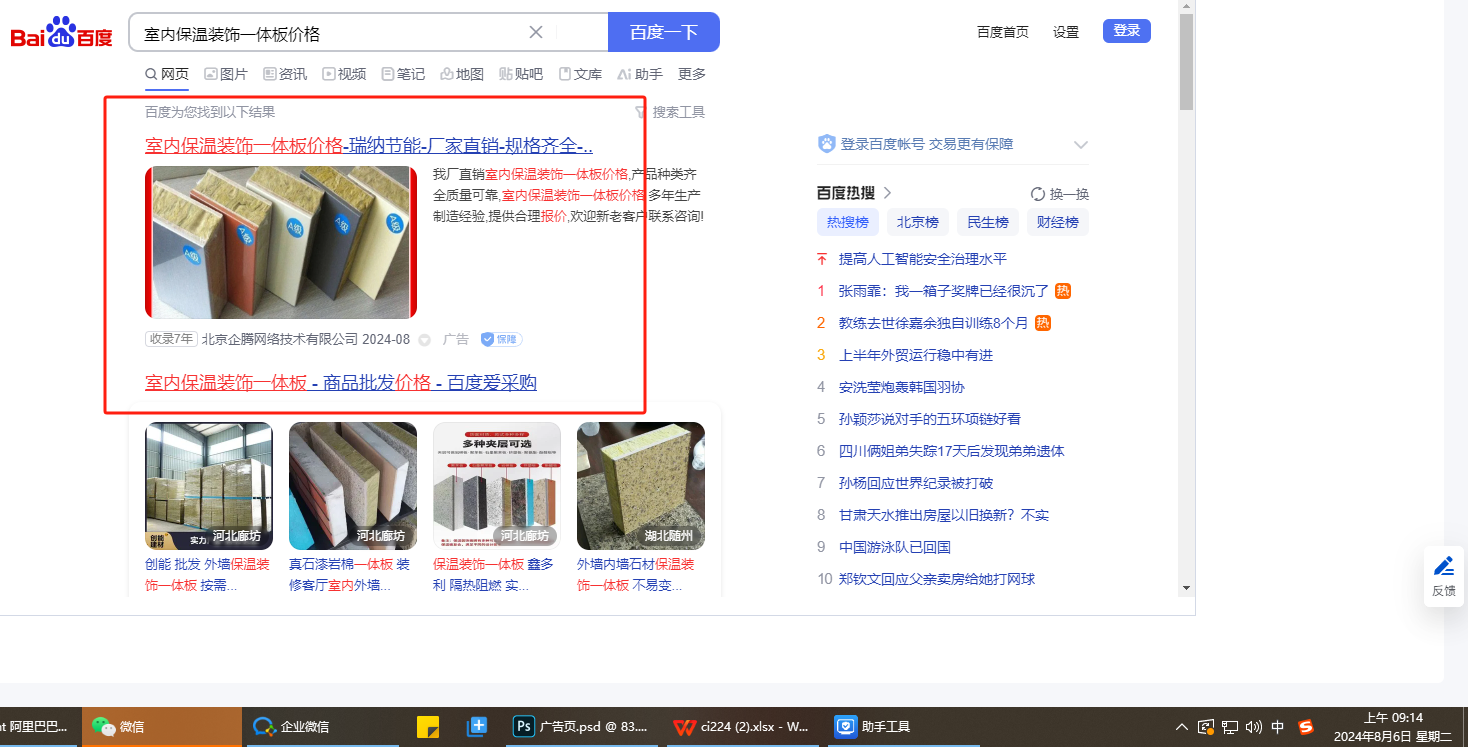1468x747 pixels.
Task: Open the 设置 link
Action: click(1066, 32)
